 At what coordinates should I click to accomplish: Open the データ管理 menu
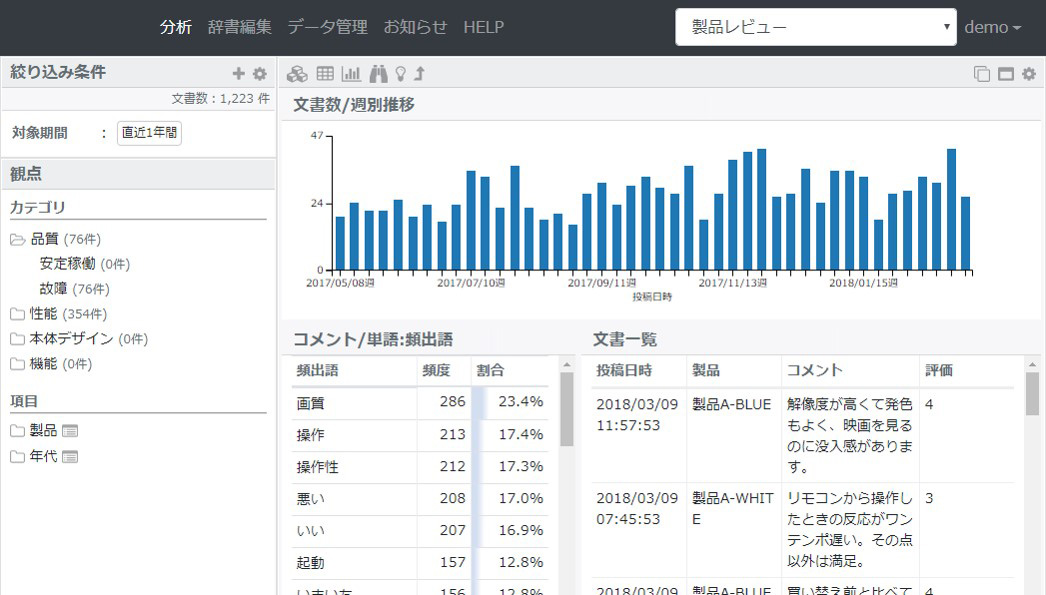click(x=328, y=27)
